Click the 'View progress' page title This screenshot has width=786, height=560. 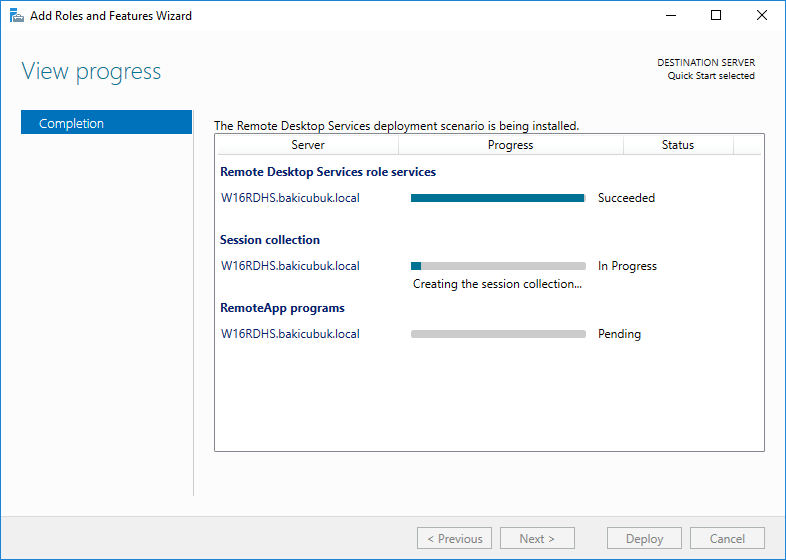coord(91,71)
